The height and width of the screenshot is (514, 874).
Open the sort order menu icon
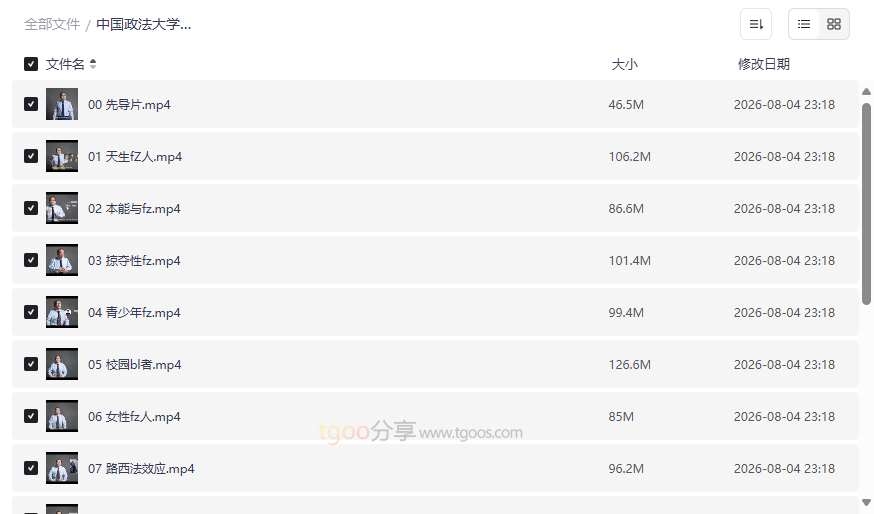click(756, 24)
